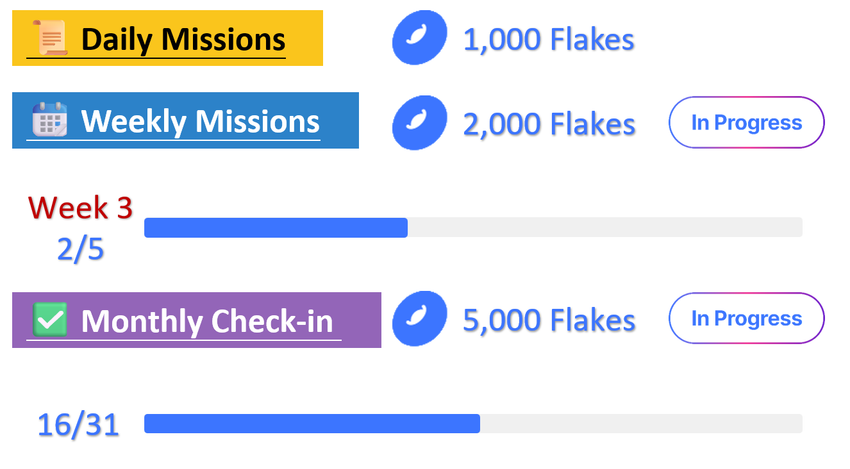
Task: Click the flake coin icon next to 1,000 Flakes
Action: 417,40
